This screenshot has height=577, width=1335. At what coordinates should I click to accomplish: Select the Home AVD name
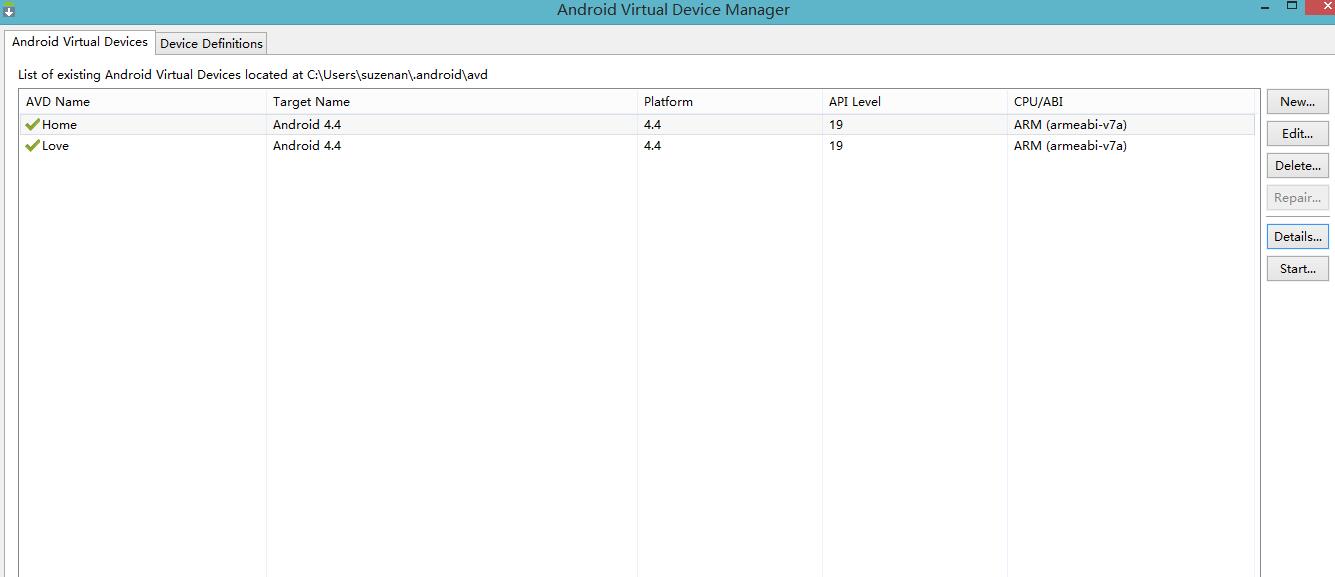59,125
